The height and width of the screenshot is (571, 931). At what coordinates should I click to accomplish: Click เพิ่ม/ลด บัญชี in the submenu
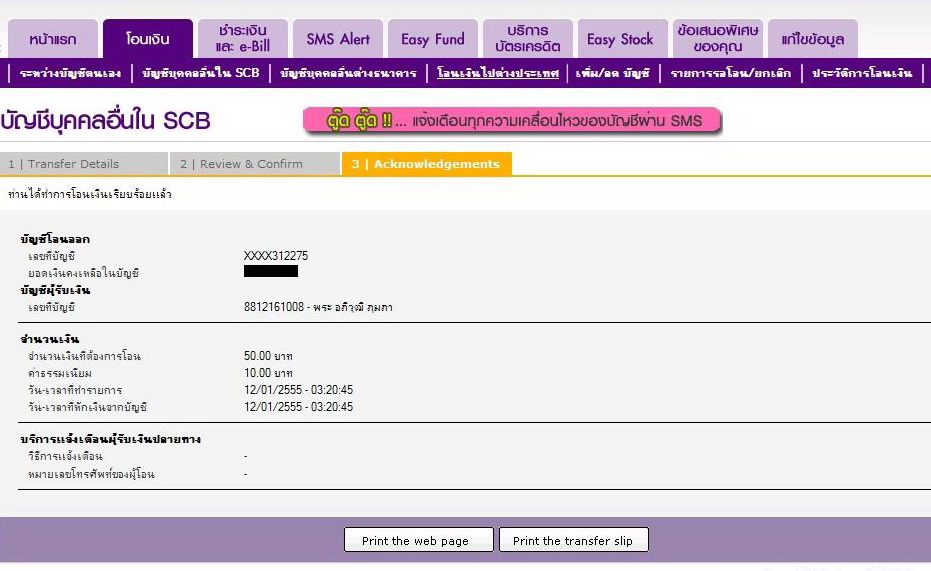[613, 73]
